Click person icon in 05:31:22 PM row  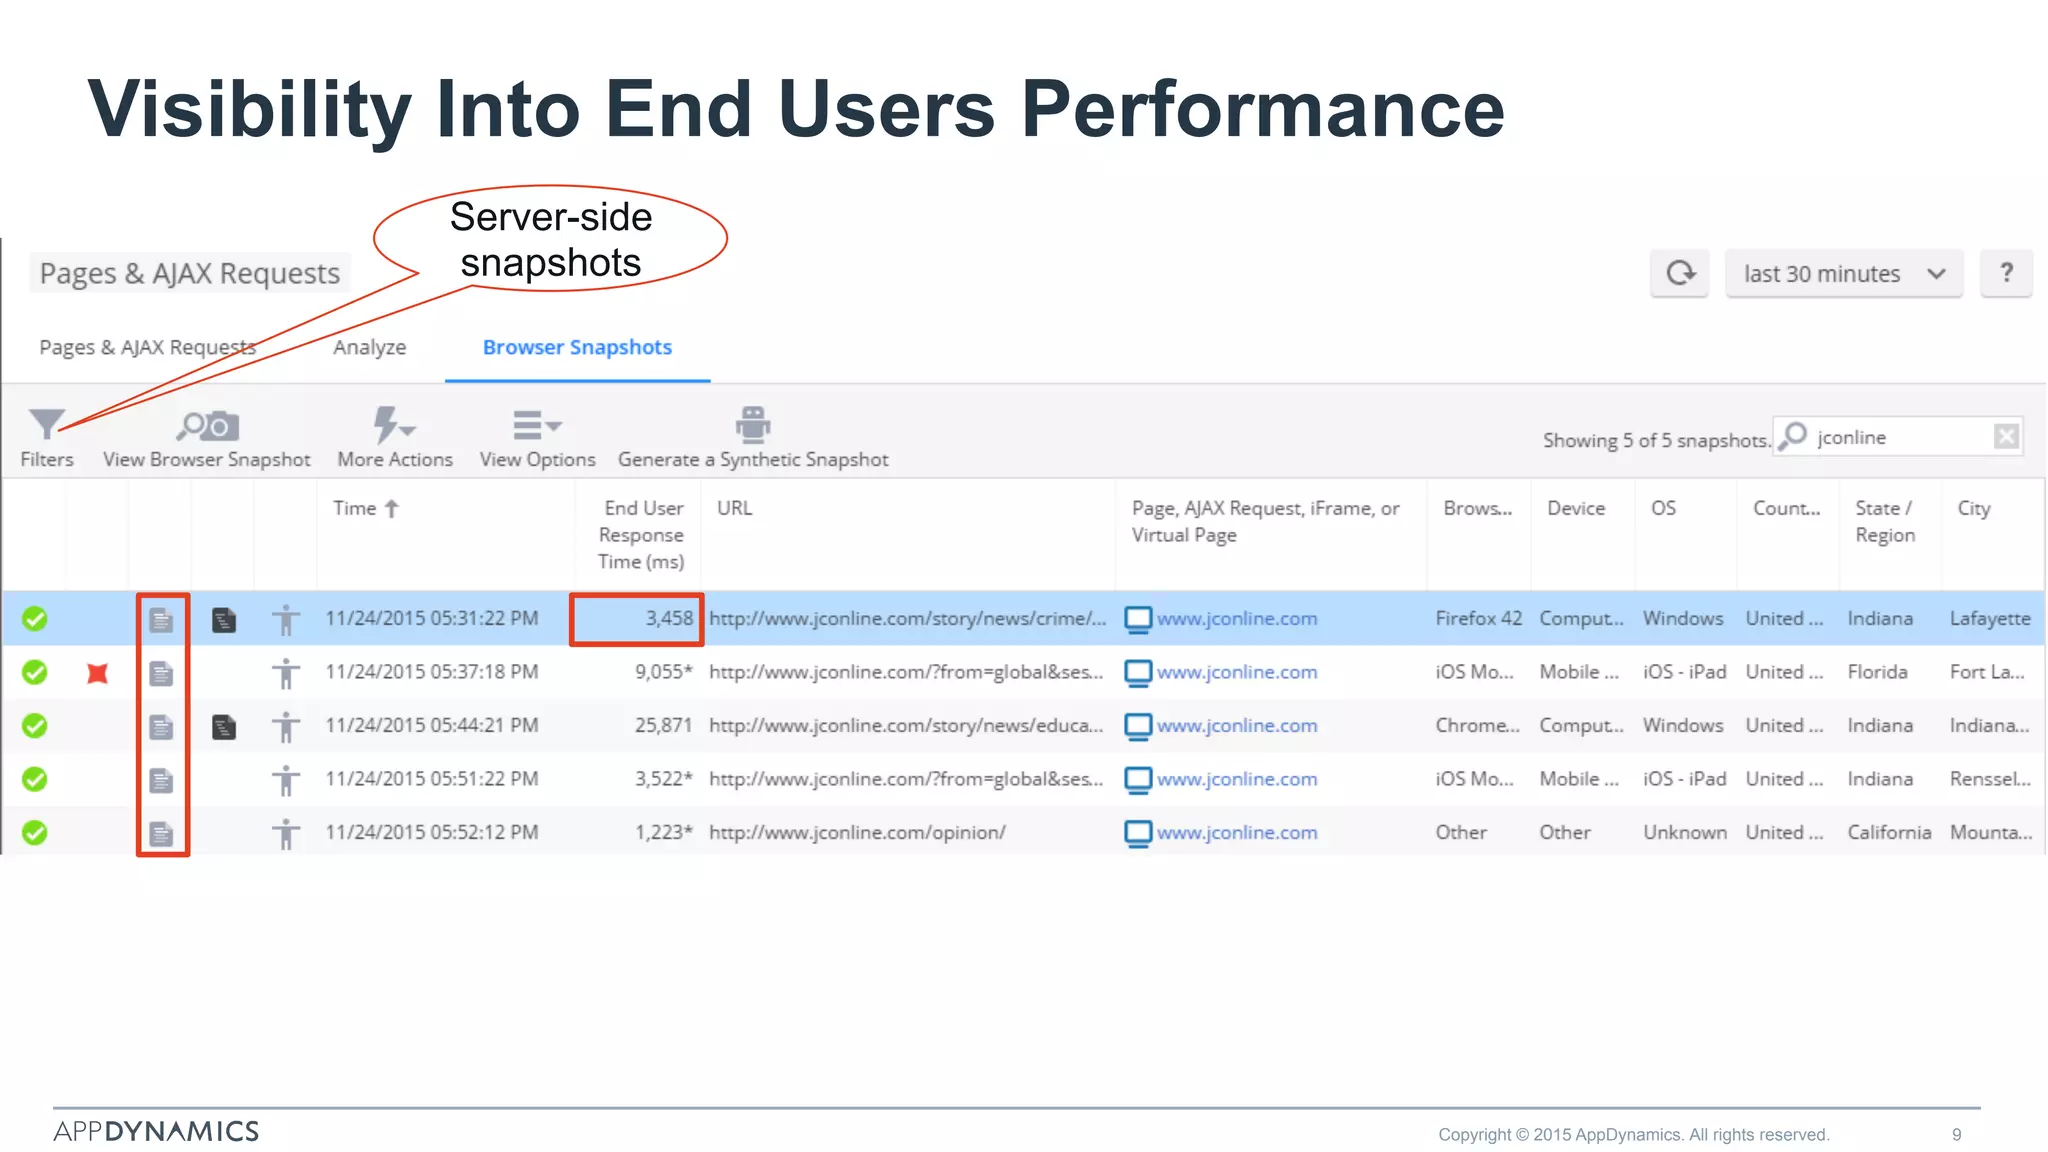(286, 620)
